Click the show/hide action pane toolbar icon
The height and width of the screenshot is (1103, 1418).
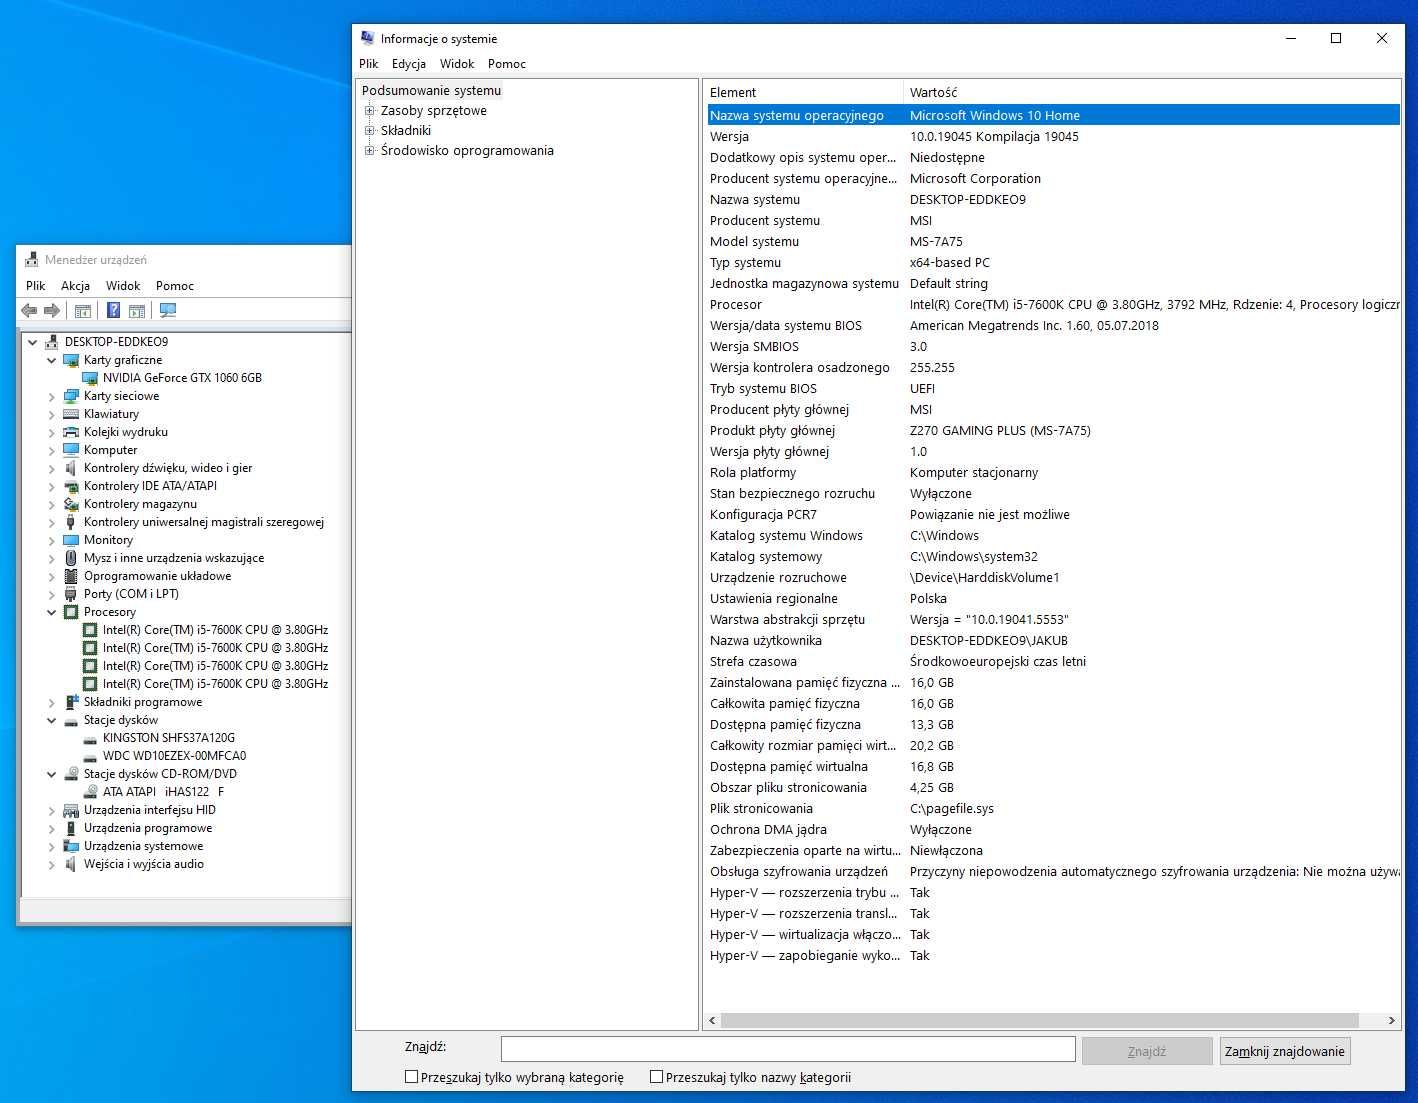pyautogui.click(x=137, y=311)
